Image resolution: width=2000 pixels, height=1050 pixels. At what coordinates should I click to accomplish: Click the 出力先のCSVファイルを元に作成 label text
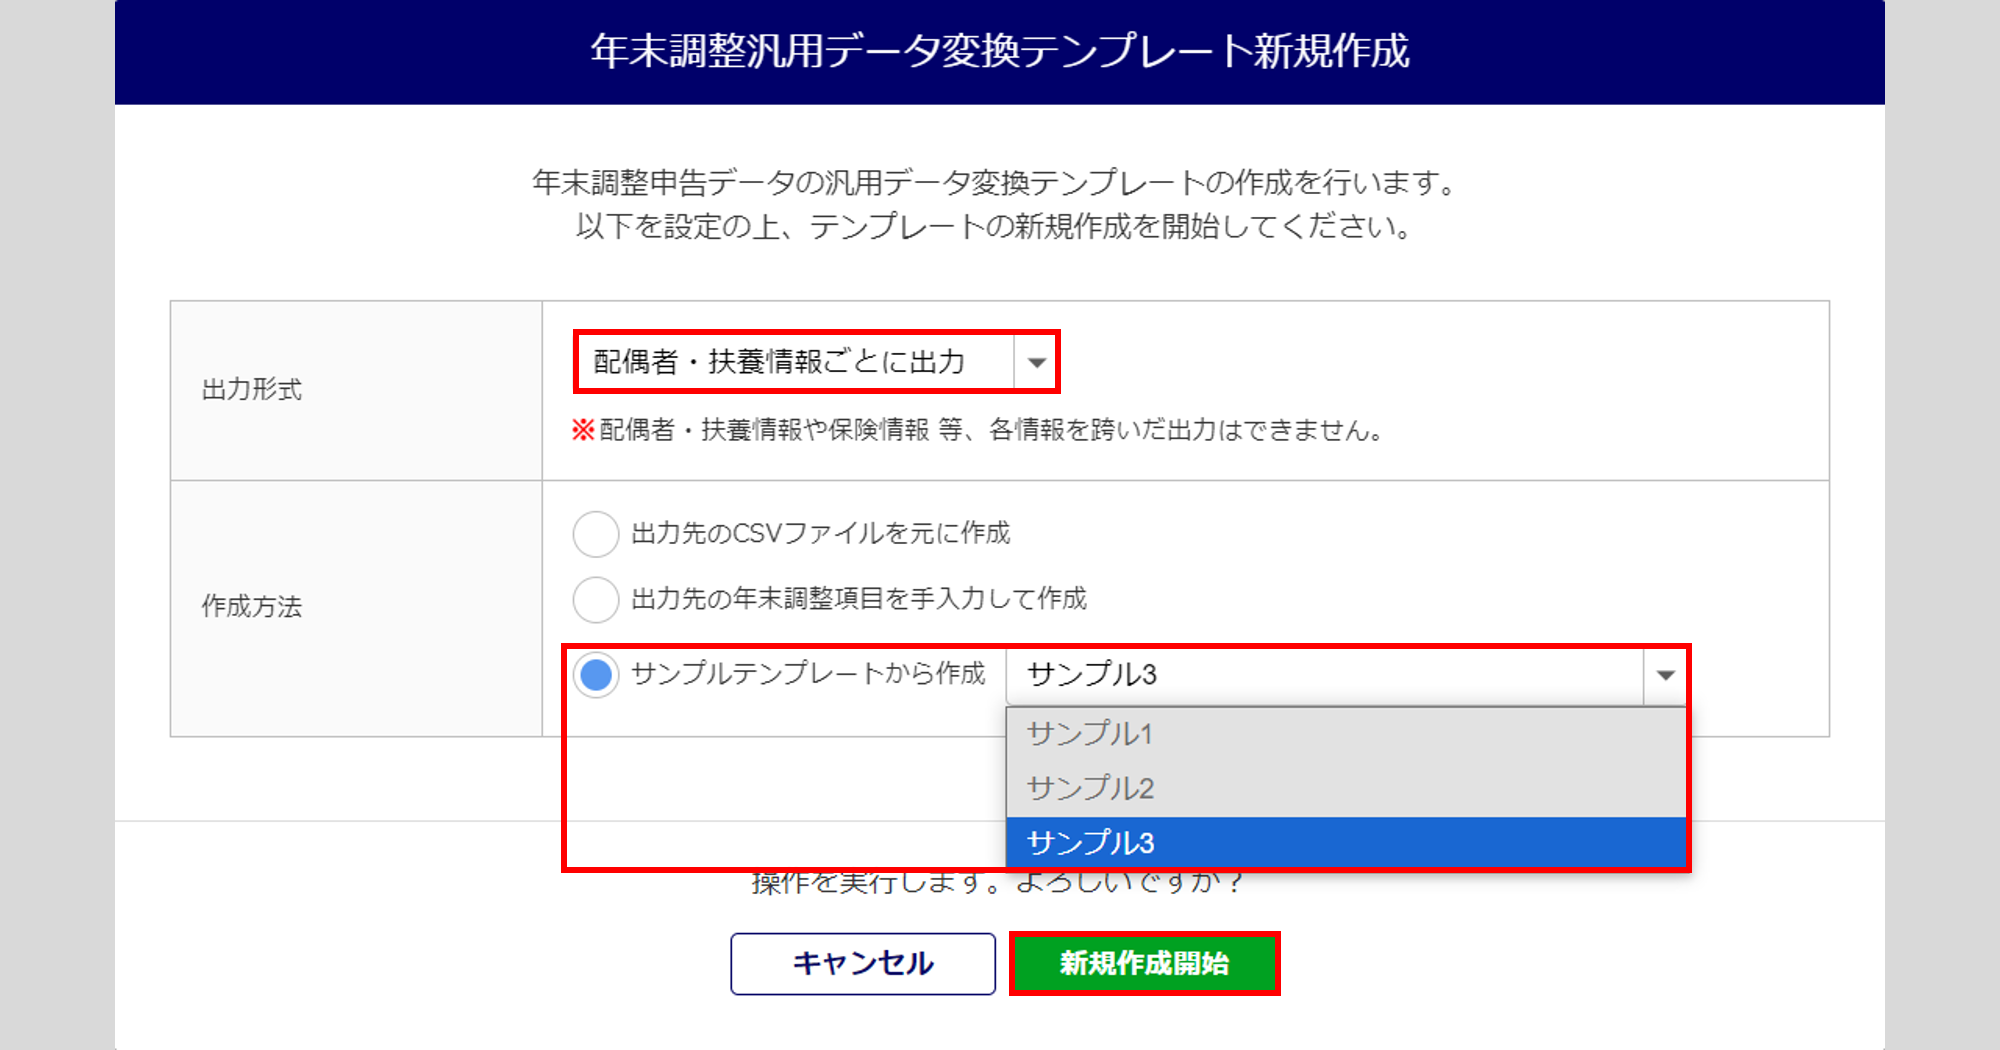pyautogui.click(x=821, y=534)
